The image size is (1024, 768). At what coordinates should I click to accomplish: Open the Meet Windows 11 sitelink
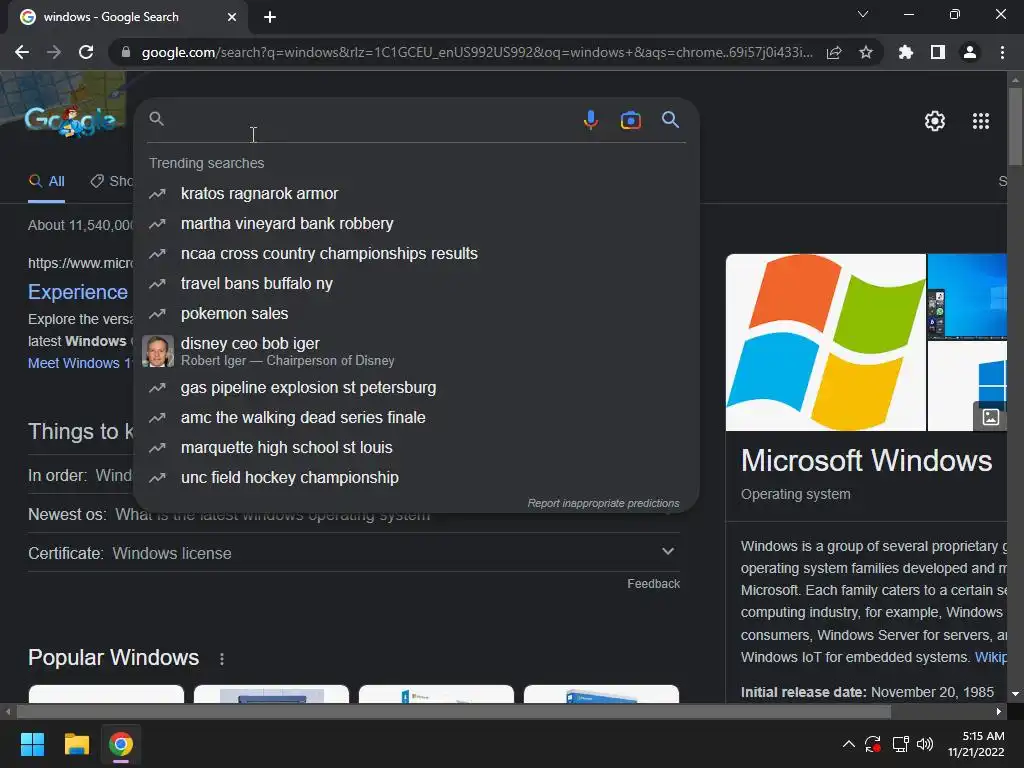[80, 363]
